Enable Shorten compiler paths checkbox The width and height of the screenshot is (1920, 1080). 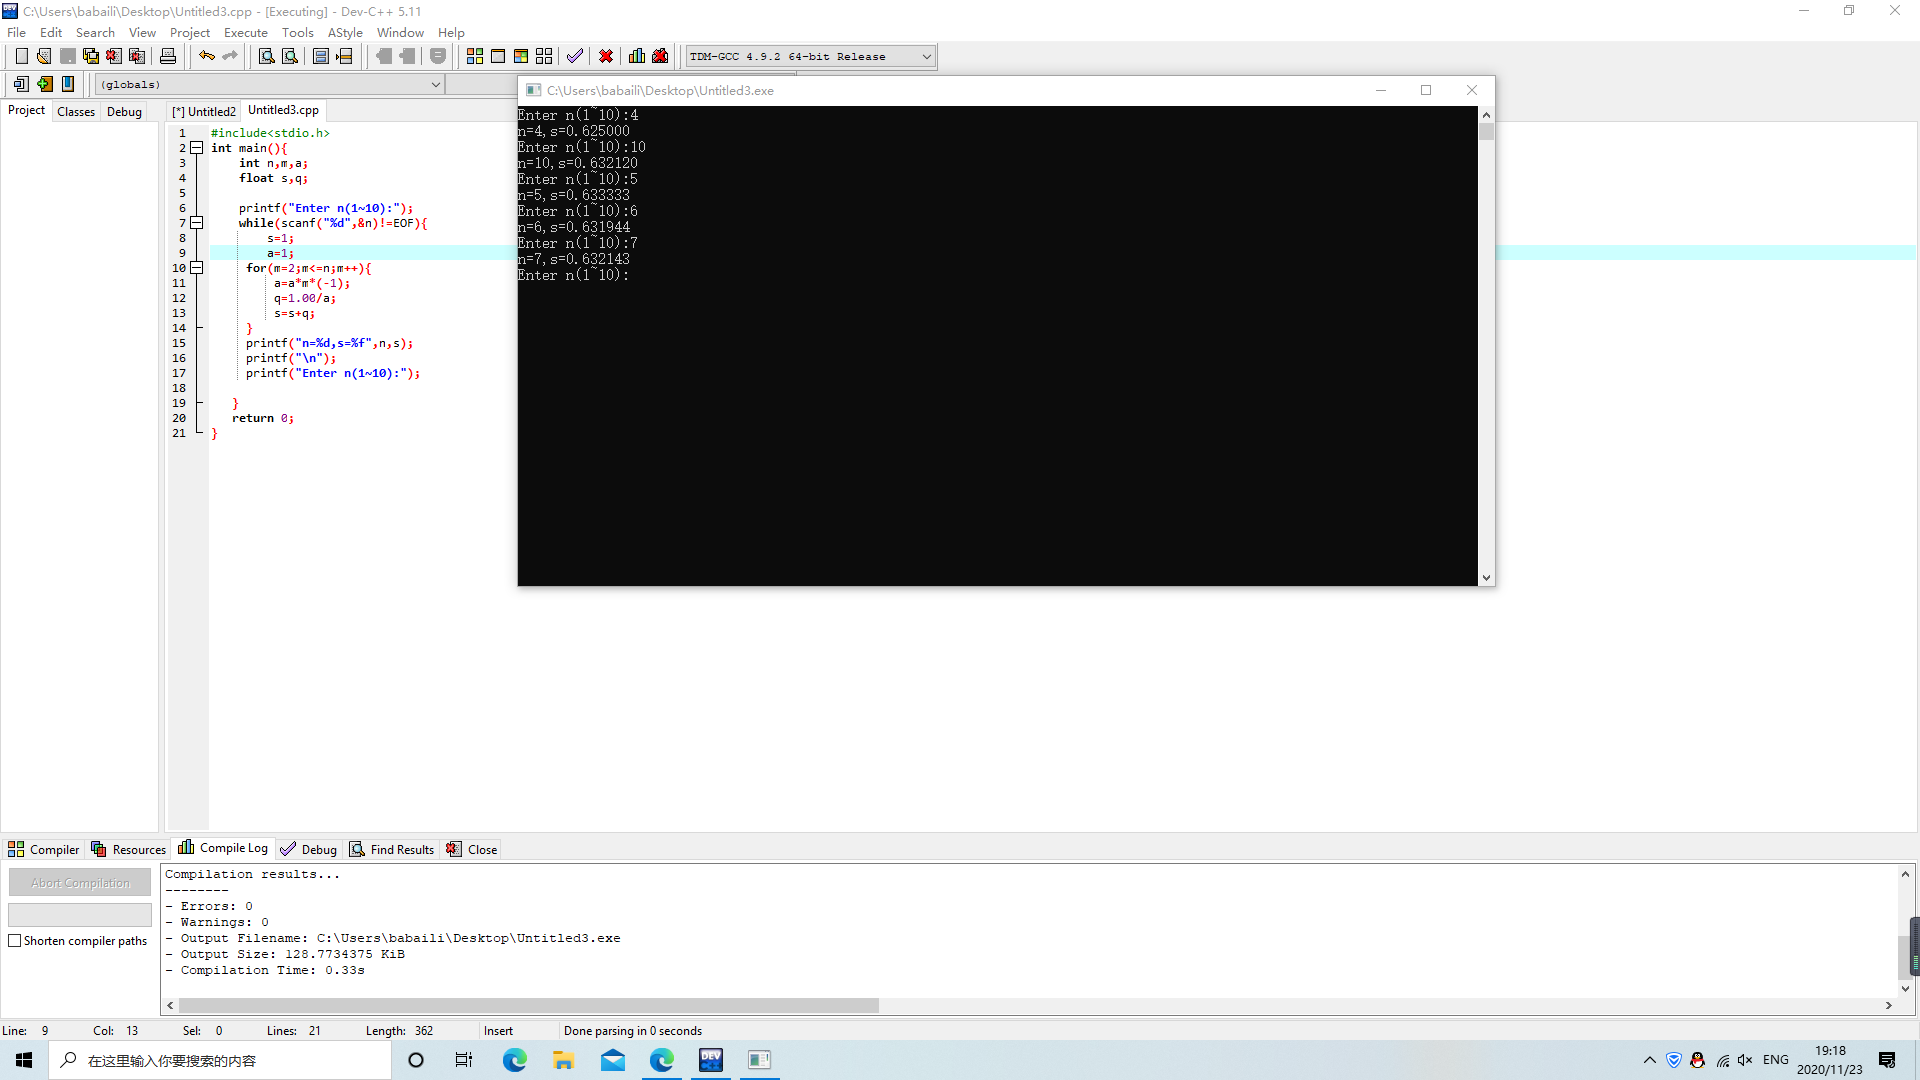click(15, 941)
